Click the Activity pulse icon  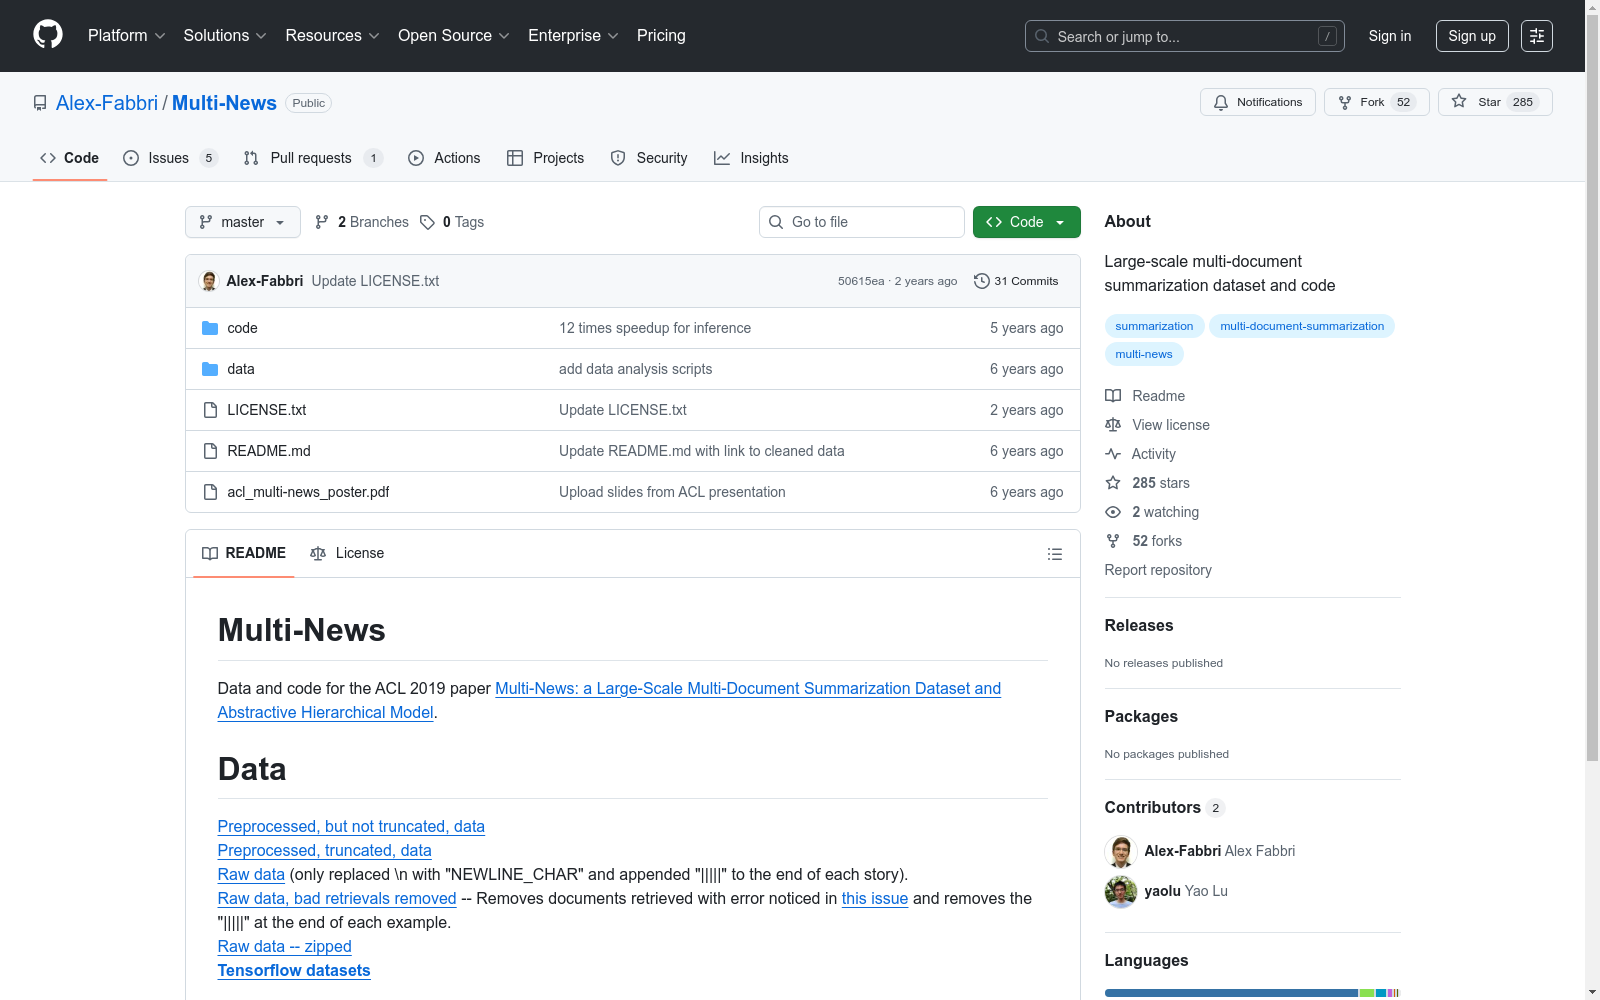click(1113, 454)
